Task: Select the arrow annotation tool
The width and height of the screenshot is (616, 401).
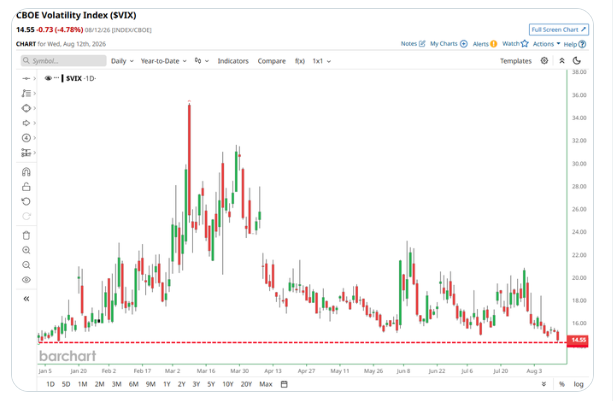Action: tap(26, 123)
